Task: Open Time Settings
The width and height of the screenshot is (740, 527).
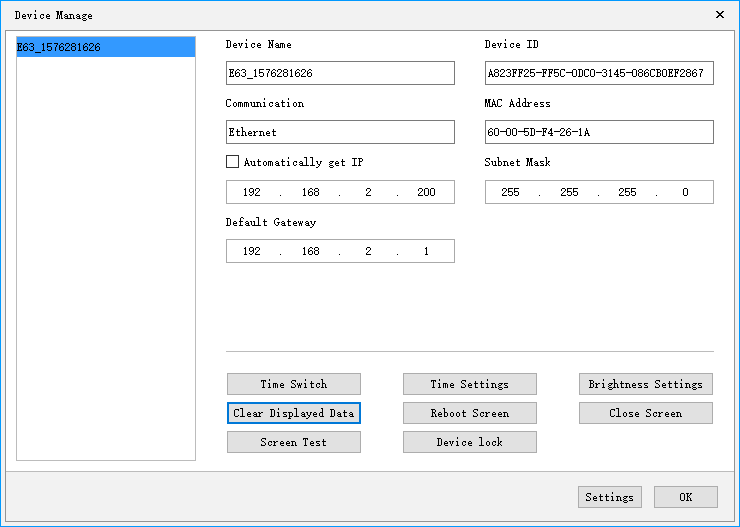Action: 470,384
